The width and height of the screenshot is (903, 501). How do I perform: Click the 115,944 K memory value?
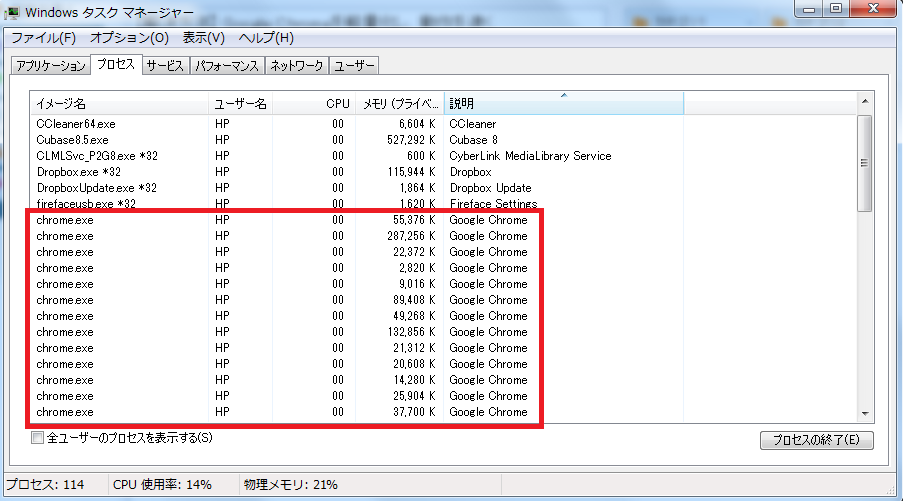coord(411,172)
